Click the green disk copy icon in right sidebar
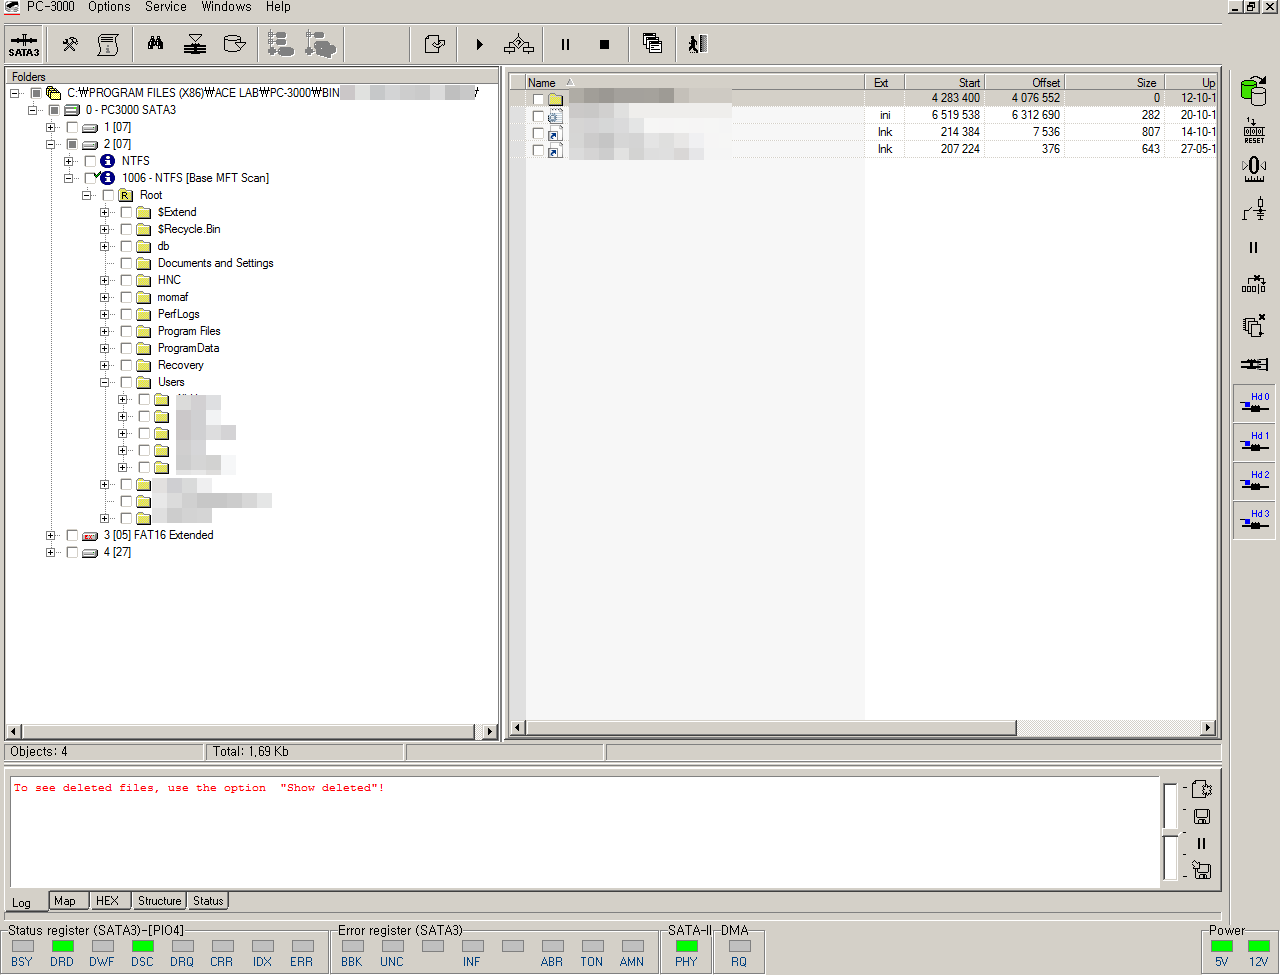 1254,90
